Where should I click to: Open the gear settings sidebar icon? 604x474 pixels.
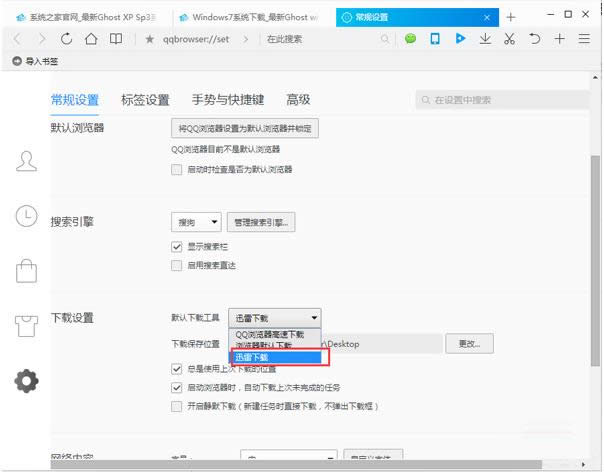point(27,381)
